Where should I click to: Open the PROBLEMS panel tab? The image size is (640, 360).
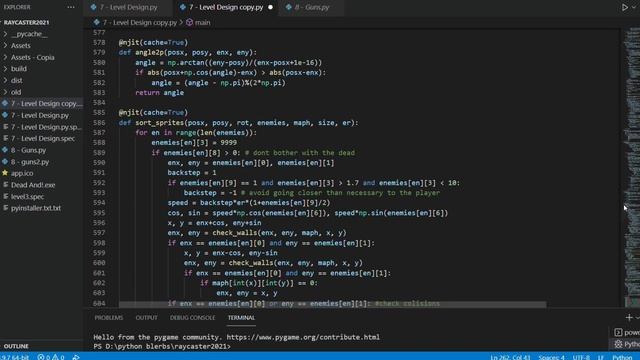(109, 318)
